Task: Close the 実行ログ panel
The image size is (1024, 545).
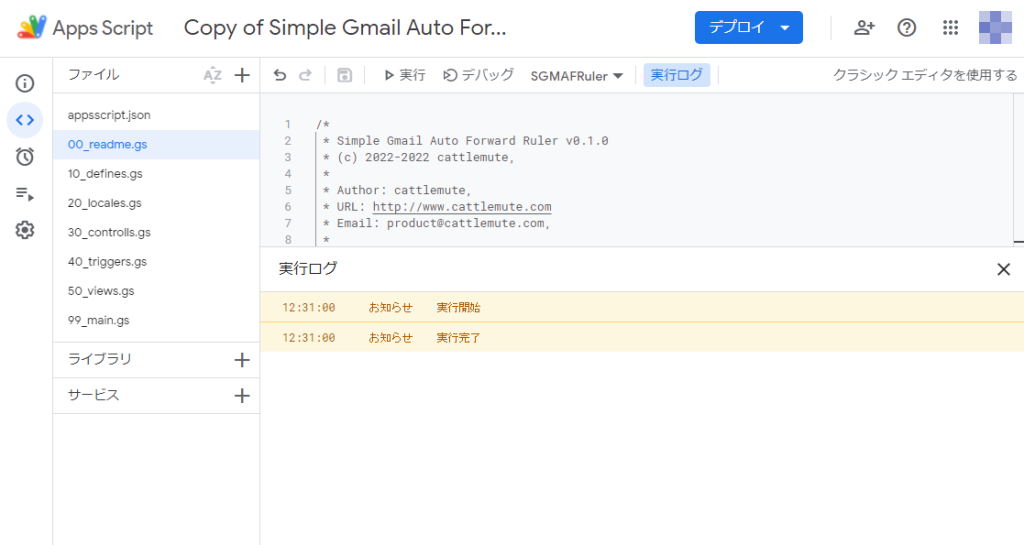Action: pos(1004,269)
